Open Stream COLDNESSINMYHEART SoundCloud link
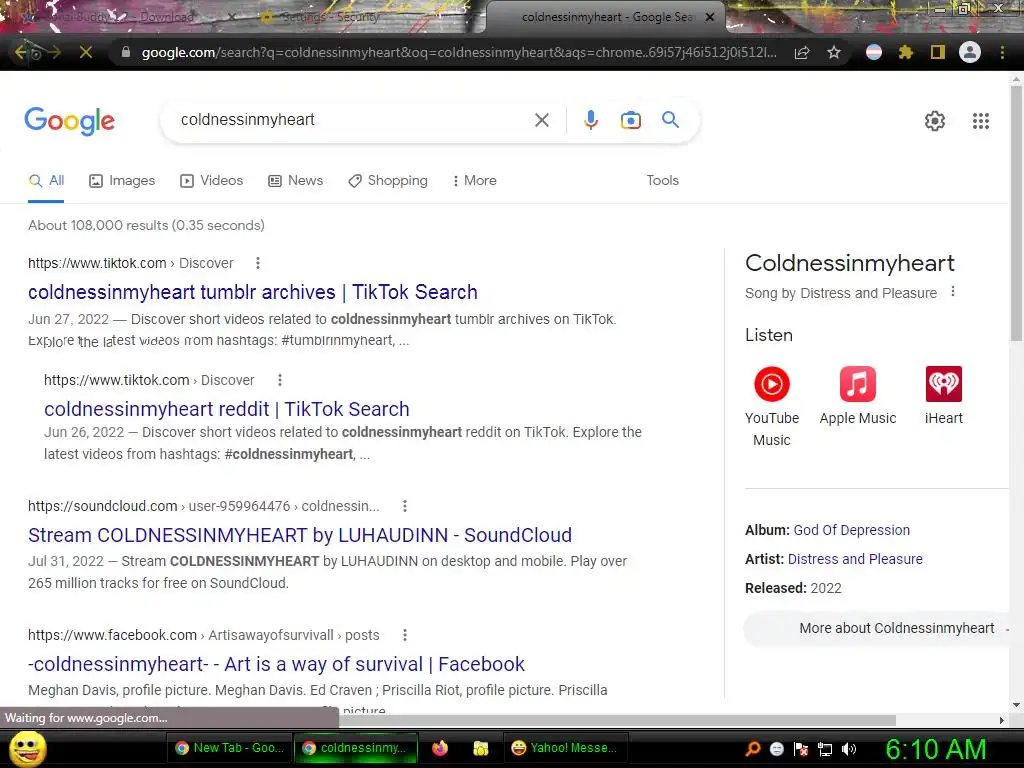 click(300, 535)
